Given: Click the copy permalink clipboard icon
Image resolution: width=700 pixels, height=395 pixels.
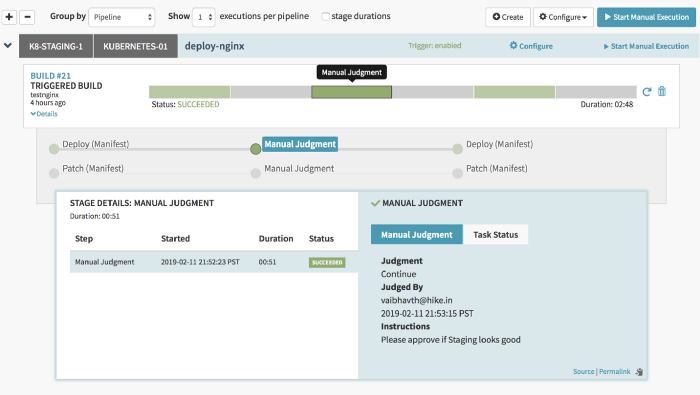Looking at the screenshot, I should pos(639,372).
